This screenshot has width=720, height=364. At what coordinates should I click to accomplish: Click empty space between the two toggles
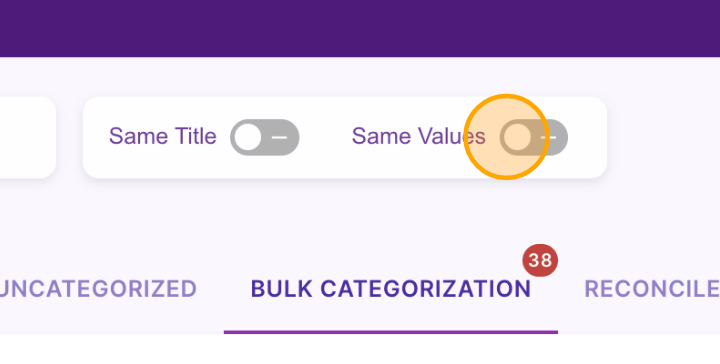pyautogui.click(x=325, y=137)
